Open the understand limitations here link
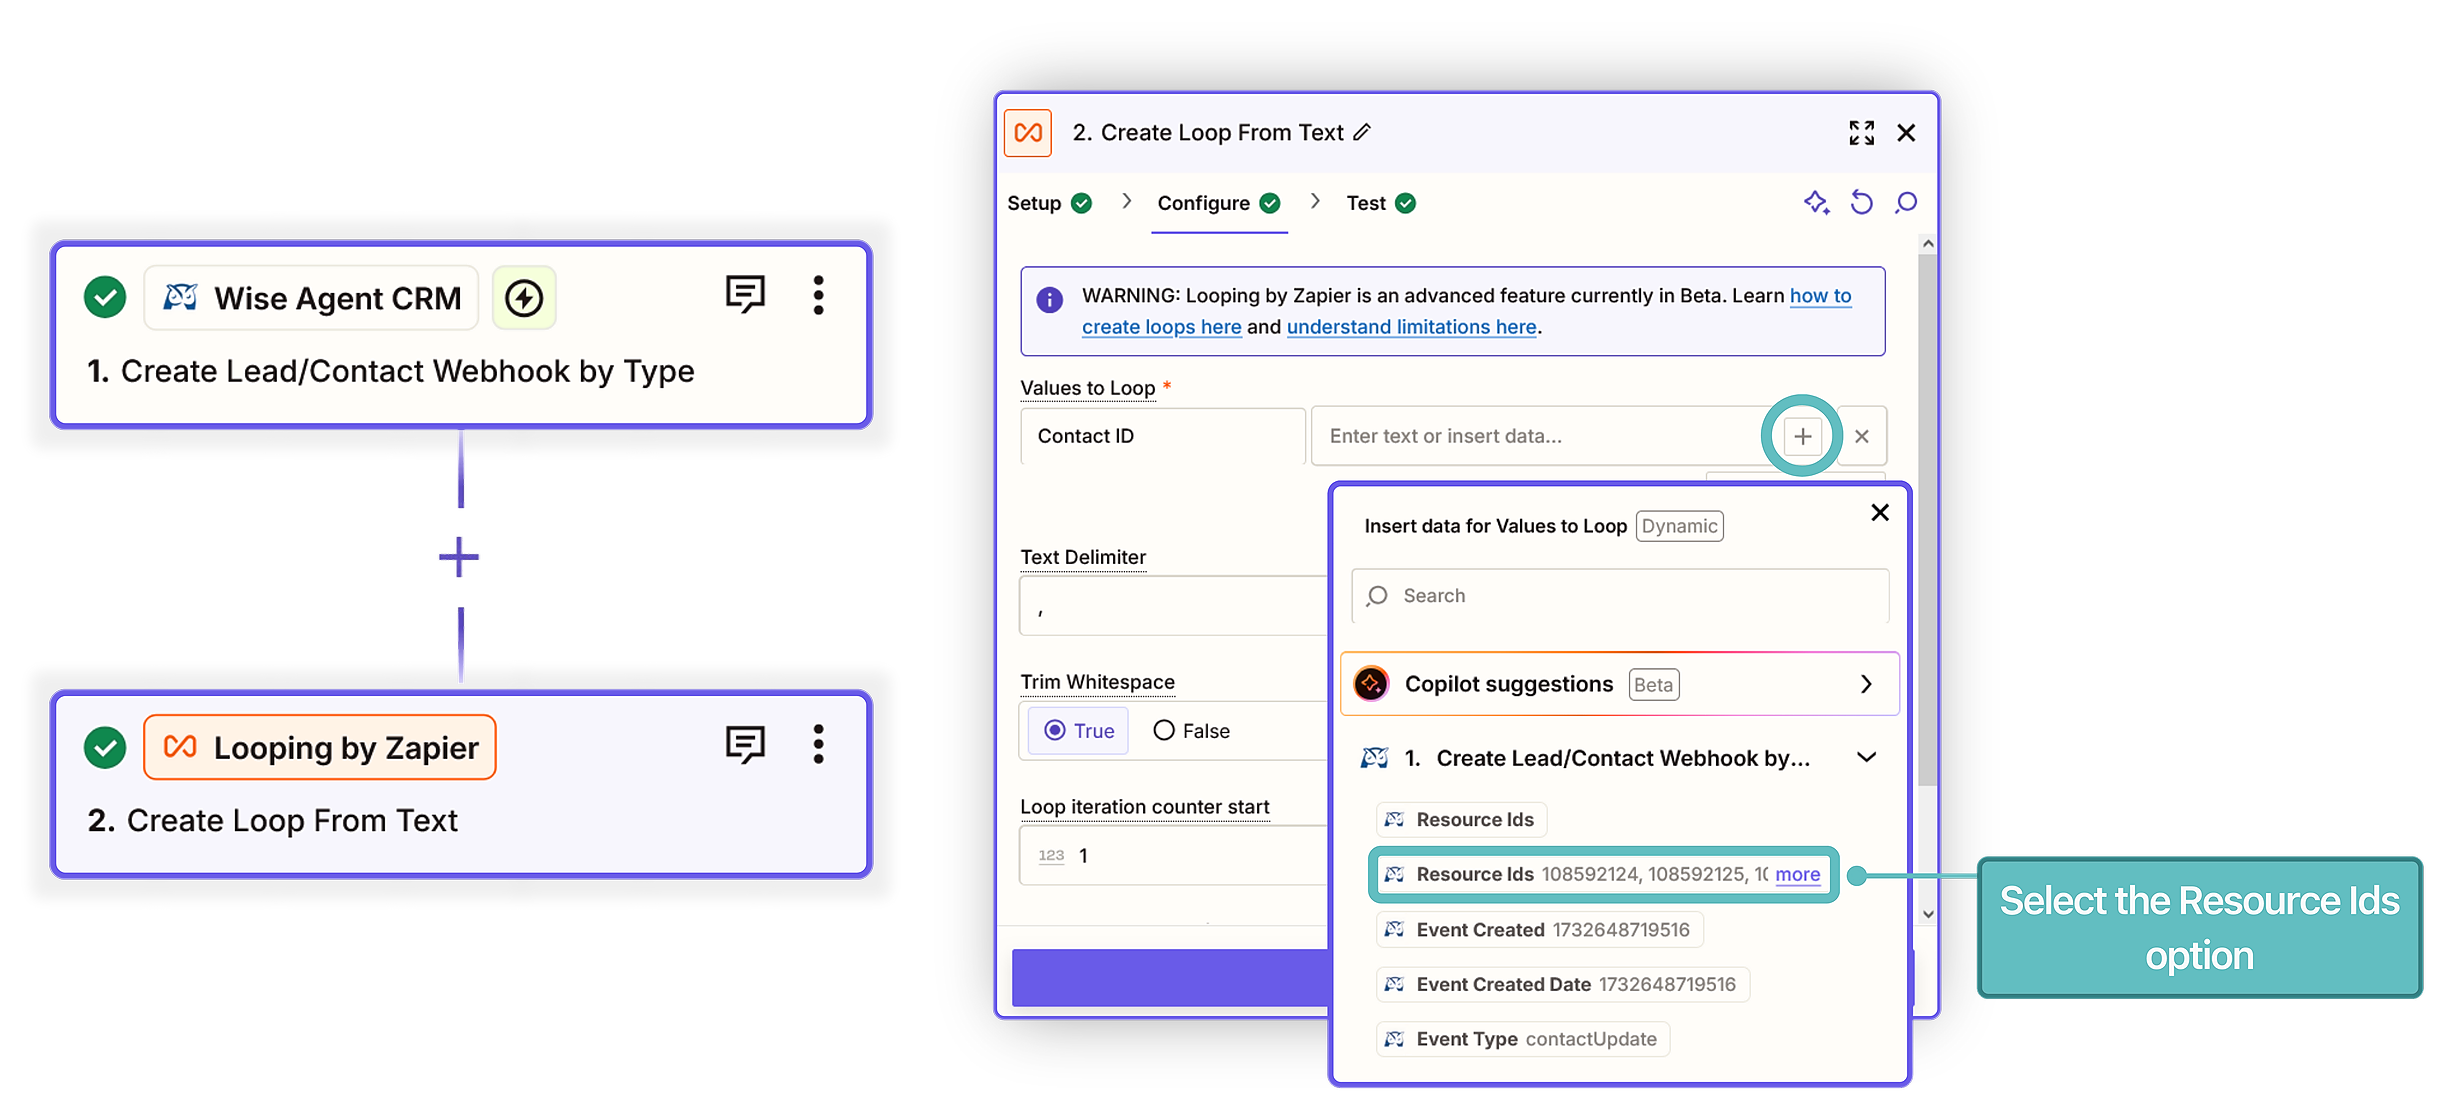The width and height of the screenshot is (2441, 1110). coord(1411,327)
